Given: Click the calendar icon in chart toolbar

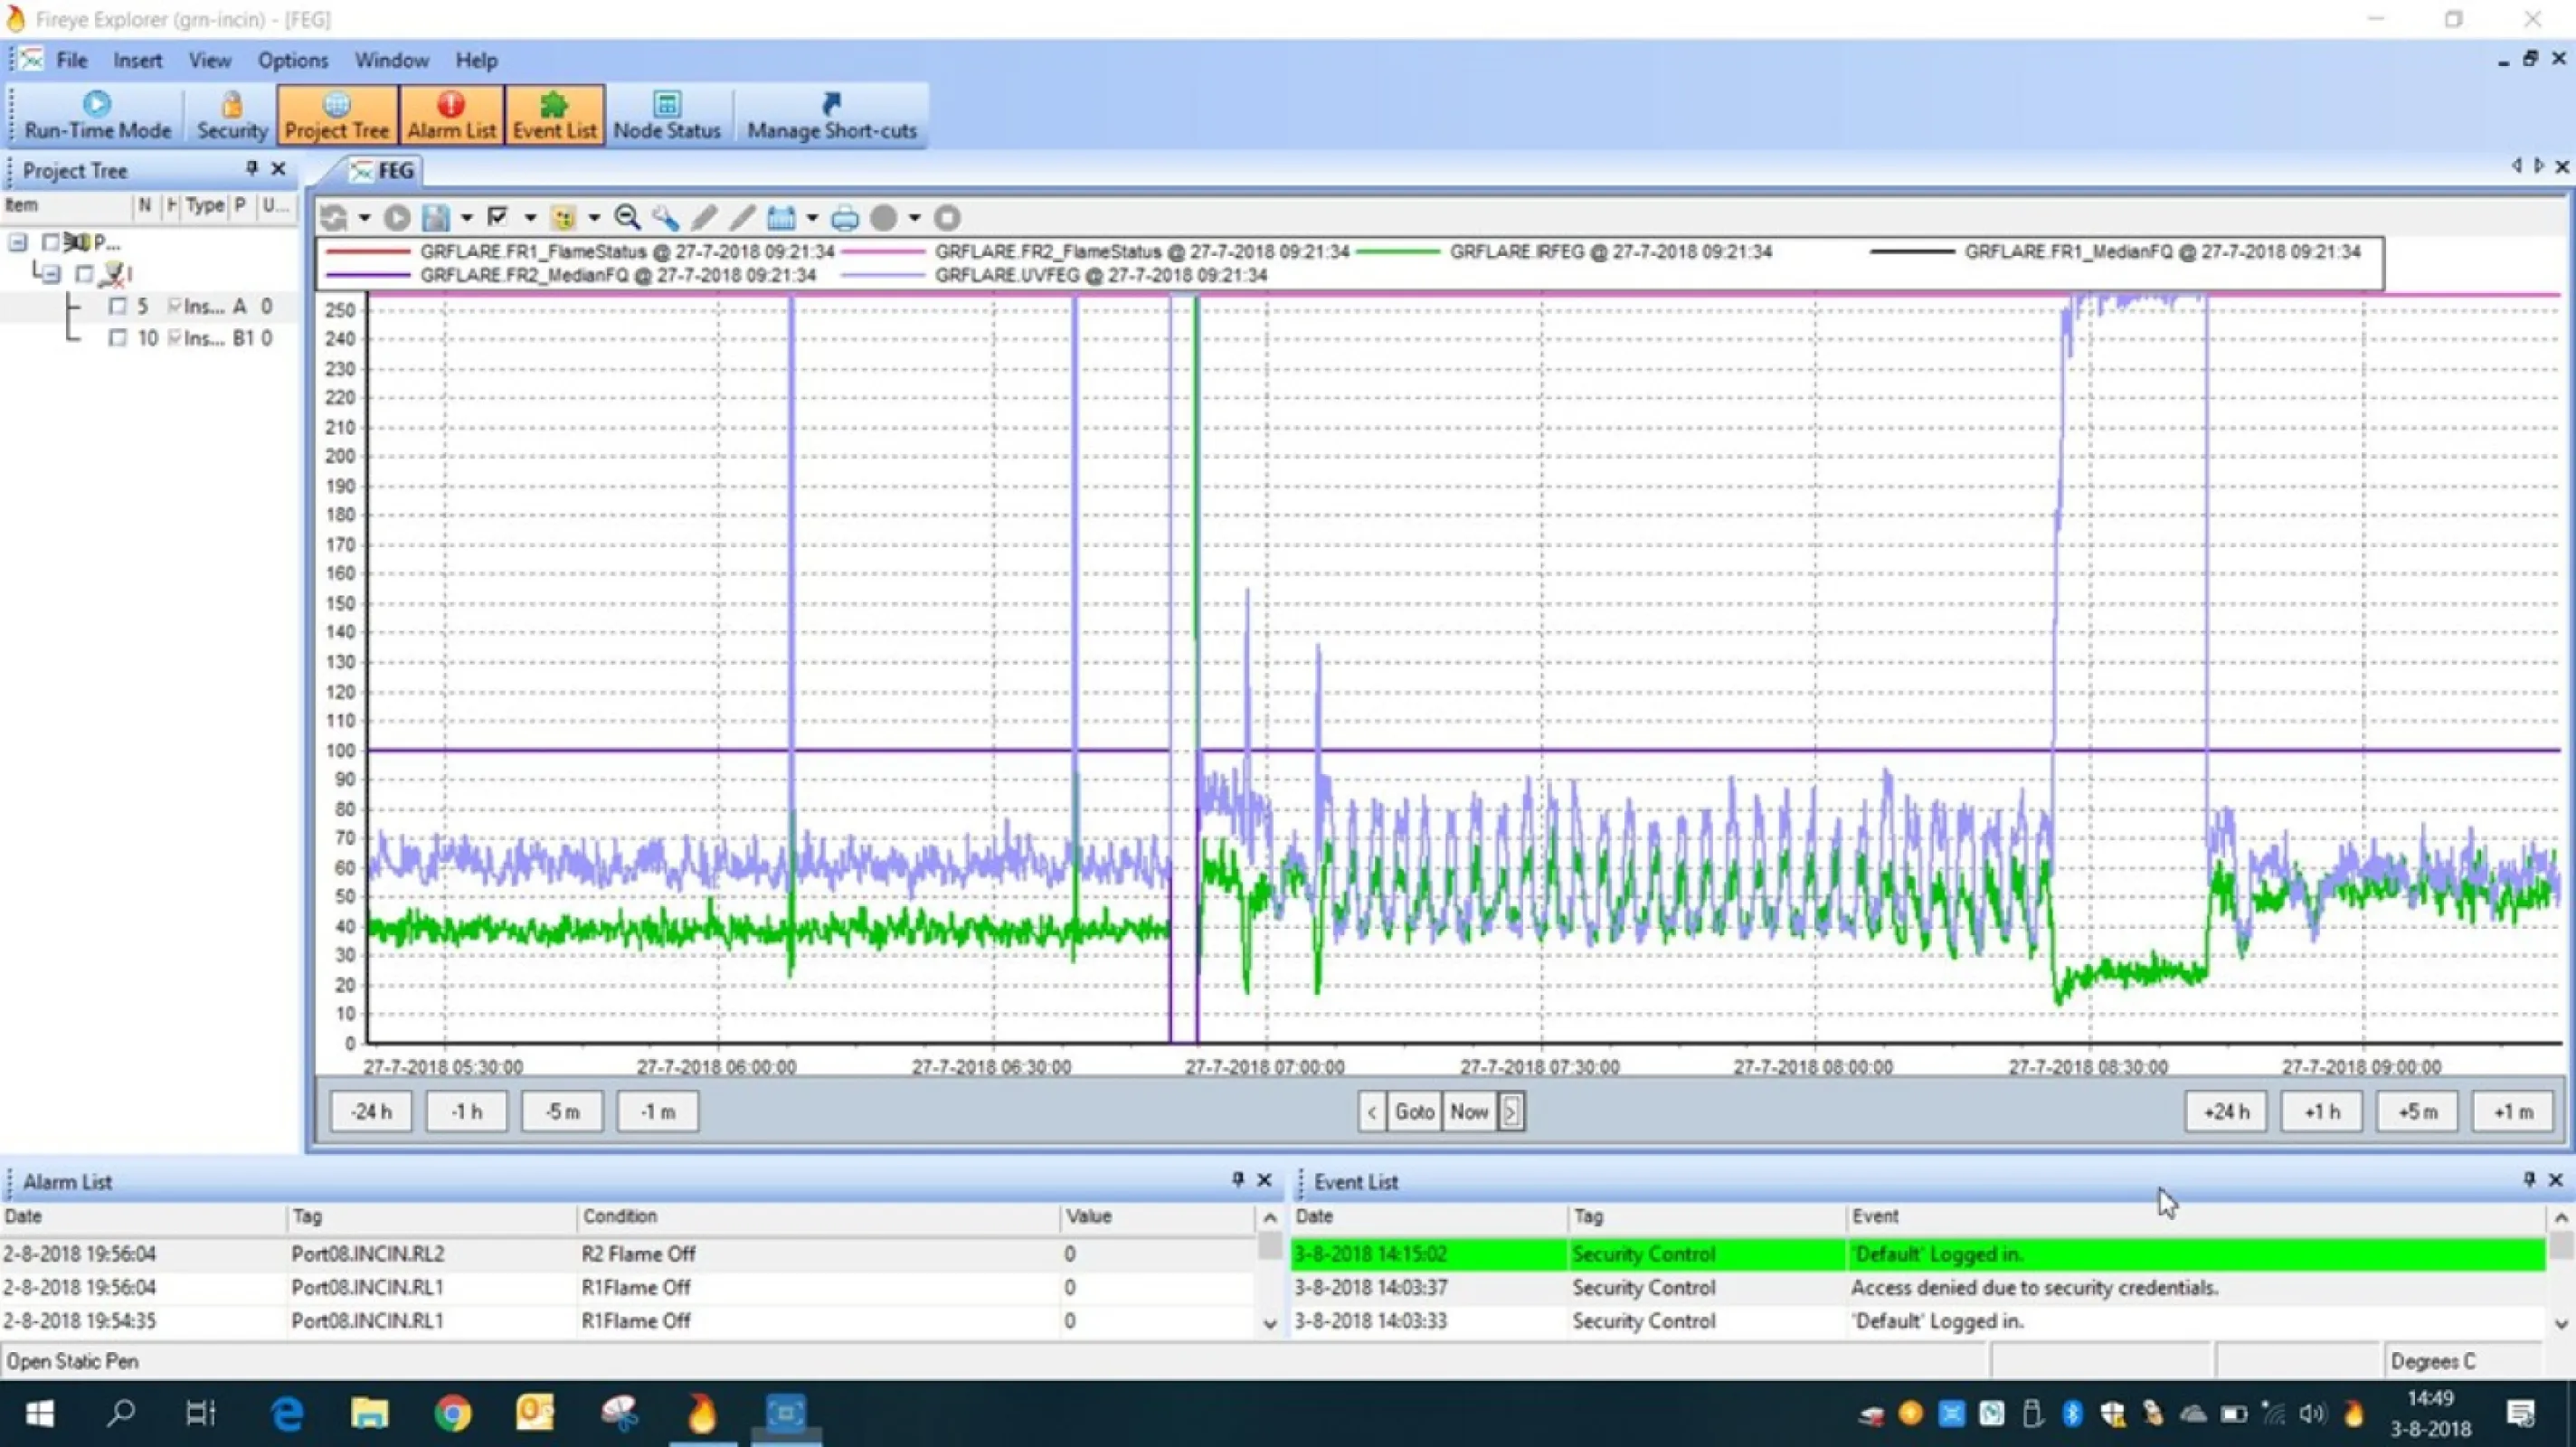Looking at the screenshot, I should [781, 217].
